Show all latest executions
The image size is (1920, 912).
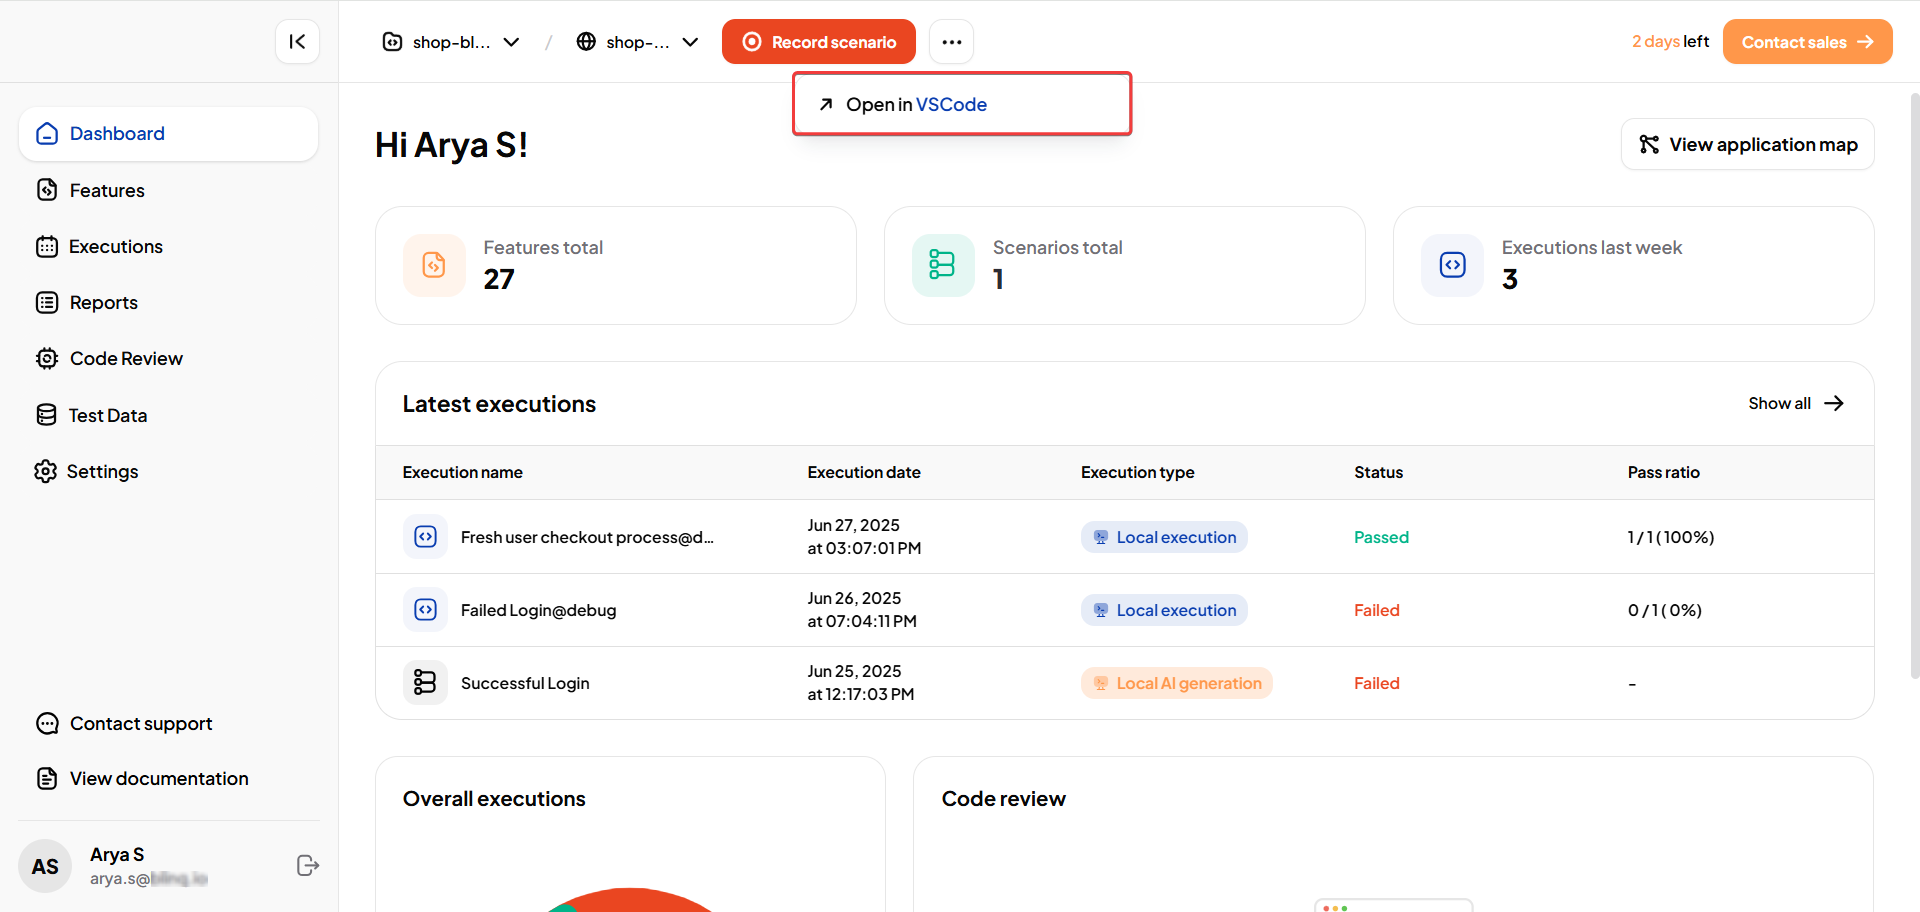coord(1795,404)
